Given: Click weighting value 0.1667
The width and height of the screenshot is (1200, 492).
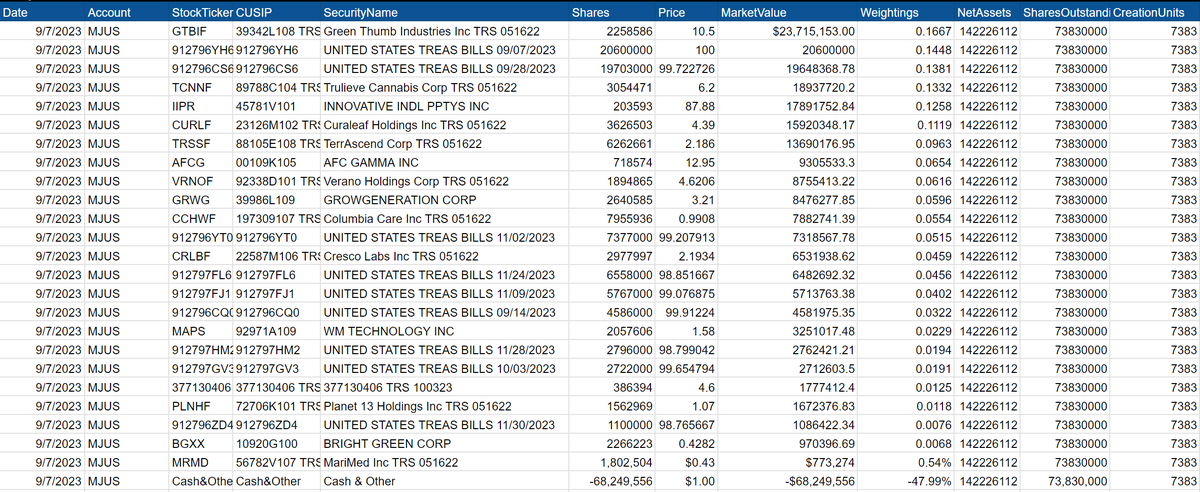Looking at the screenshot, I should 934,32.
